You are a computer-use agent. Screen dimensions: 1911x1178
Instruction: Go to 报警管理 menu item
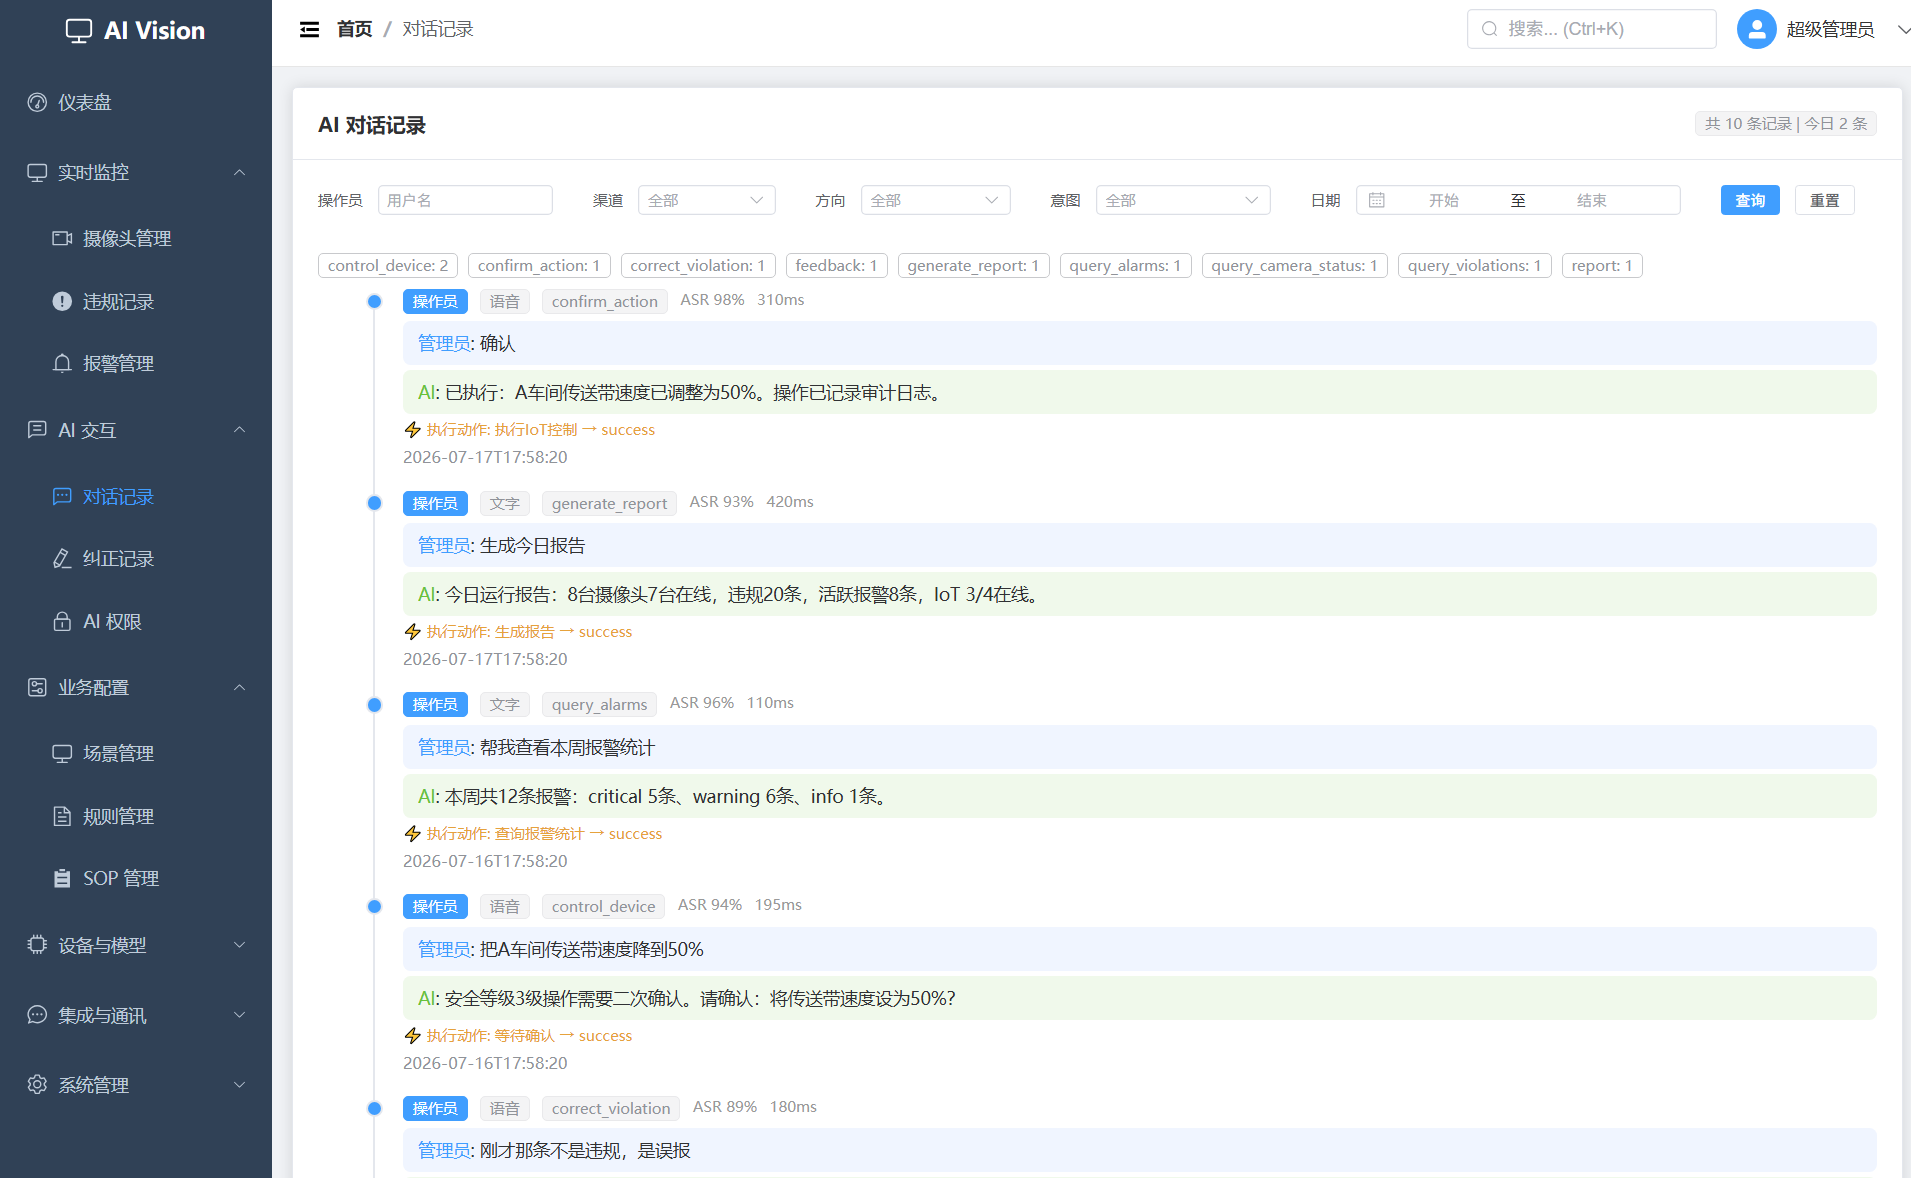point(136,363)
